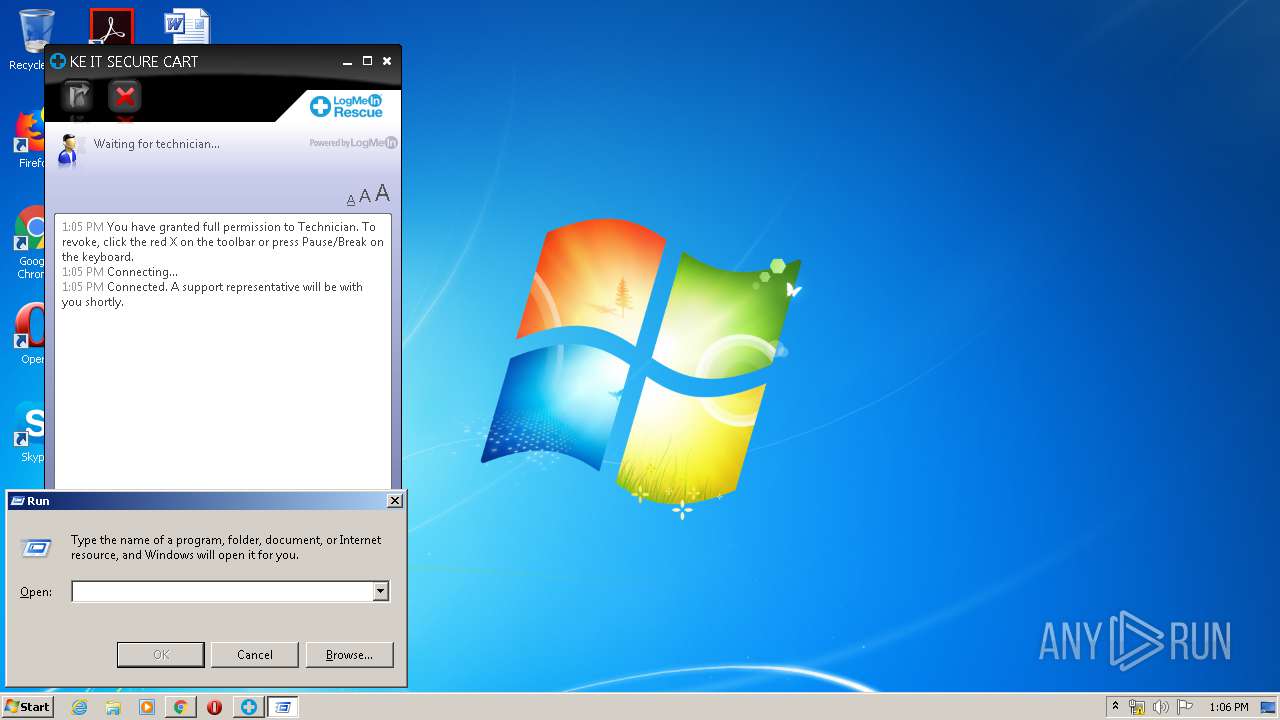The height and width of the screenshot is (720, 1280).
Task: Open Opera from the taskbar
Action: [214, 707]
